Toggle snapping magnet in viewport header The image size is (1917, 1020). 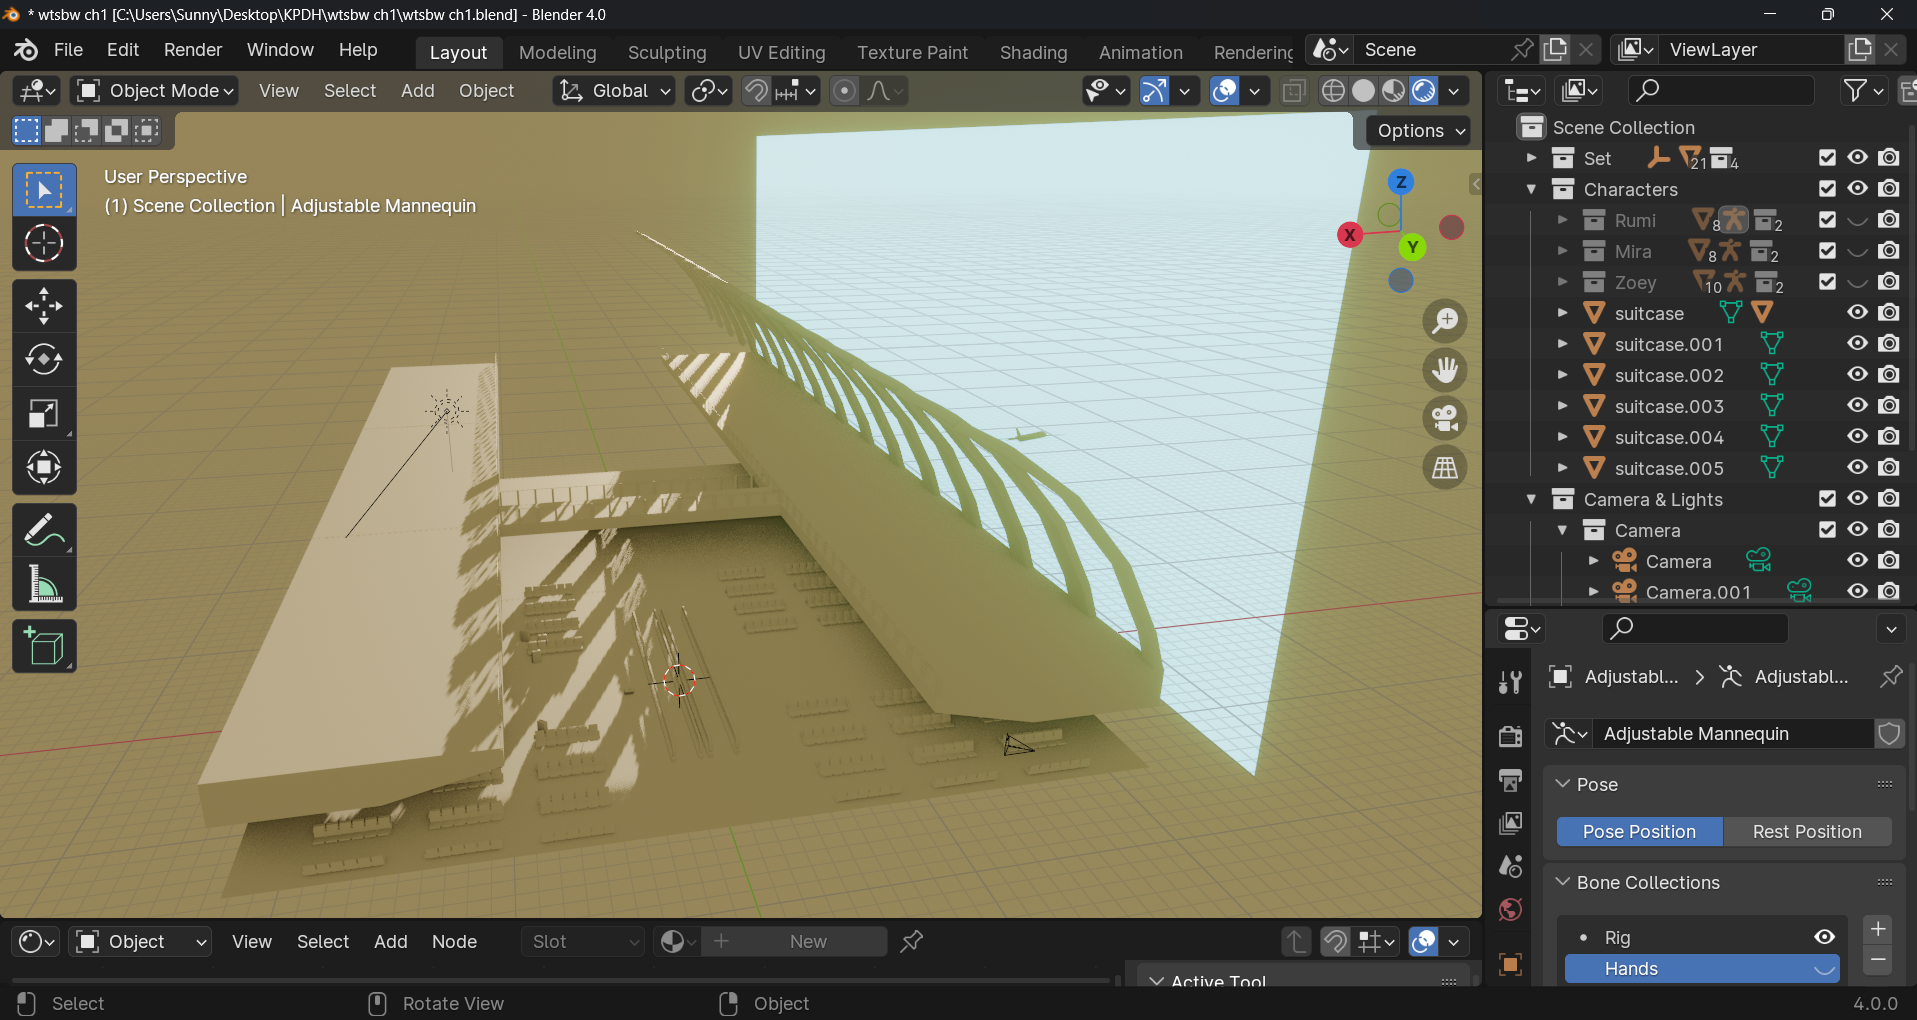pyautogui.click(x=756, y=91)
